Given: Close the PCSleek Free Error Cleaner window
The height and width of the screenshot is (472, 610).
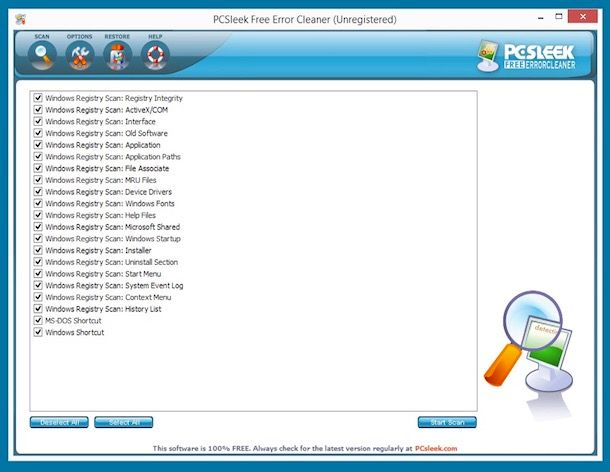Looking at the screenshot, I should (582, 16).
